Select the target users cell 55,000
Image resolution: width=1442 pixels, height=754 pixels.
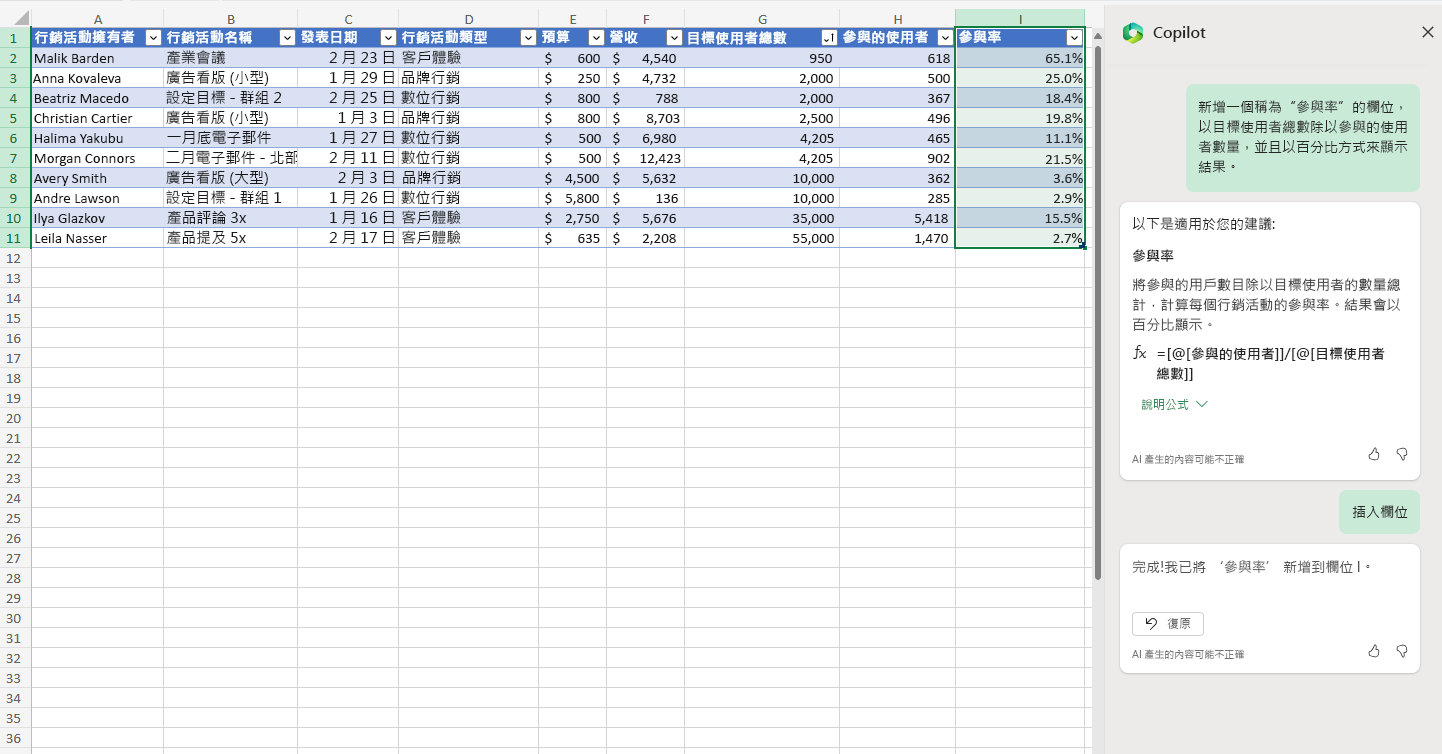pyautogui.click(x=762, y=238)
